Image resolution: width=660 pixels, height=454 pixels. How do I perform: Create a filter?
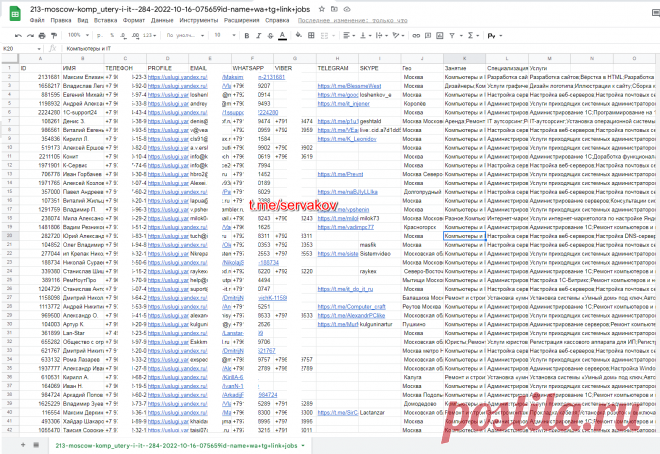452,36
